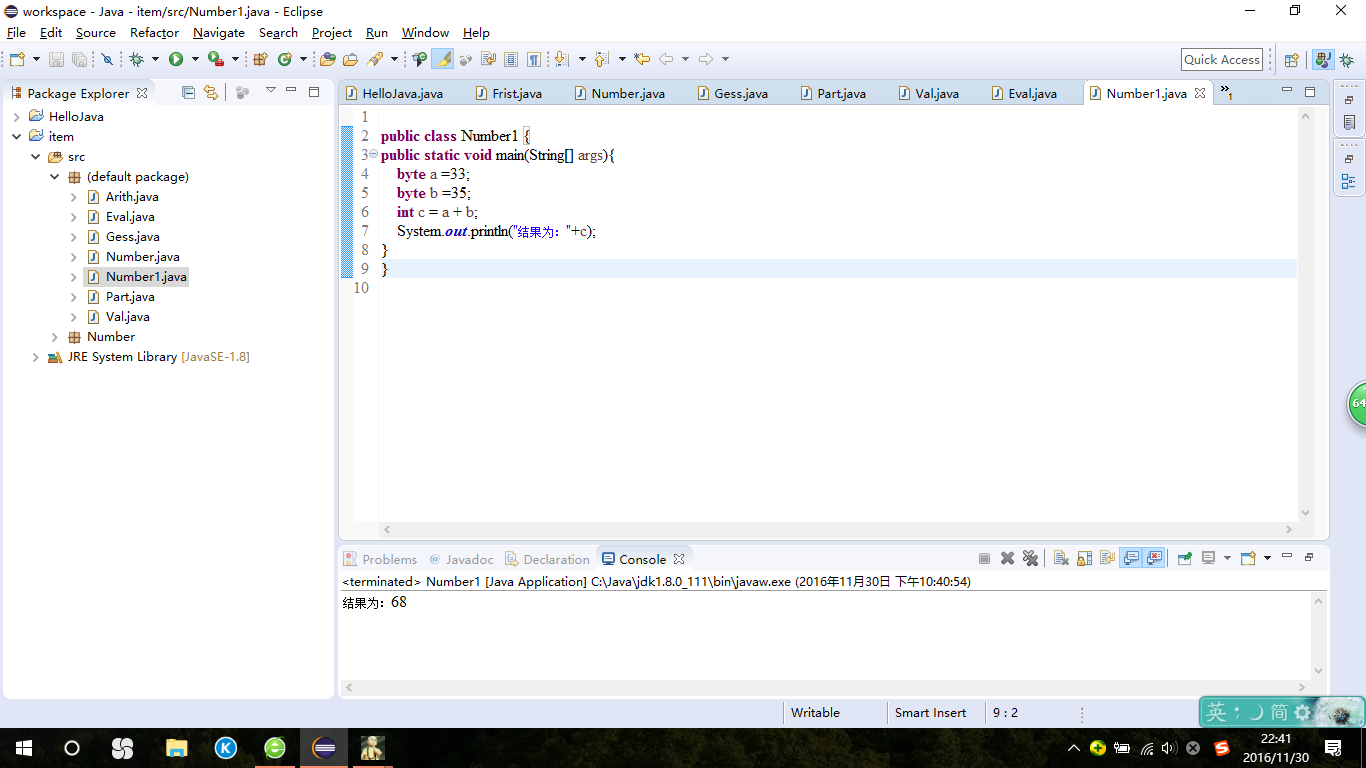Switch to the Debug perspective icon
Viewport: 1366px width, 768px height.
click(1346, 59)
